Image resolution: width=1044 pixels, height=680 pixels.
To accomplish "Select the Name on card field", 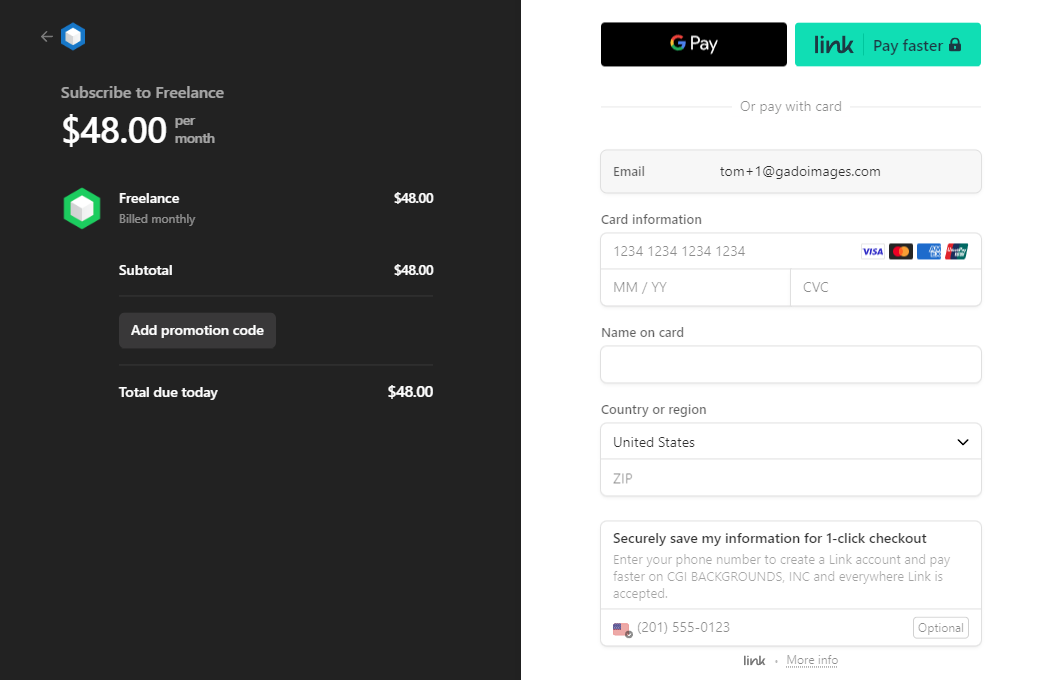I will pyautogui.click(x=790, y=365).
